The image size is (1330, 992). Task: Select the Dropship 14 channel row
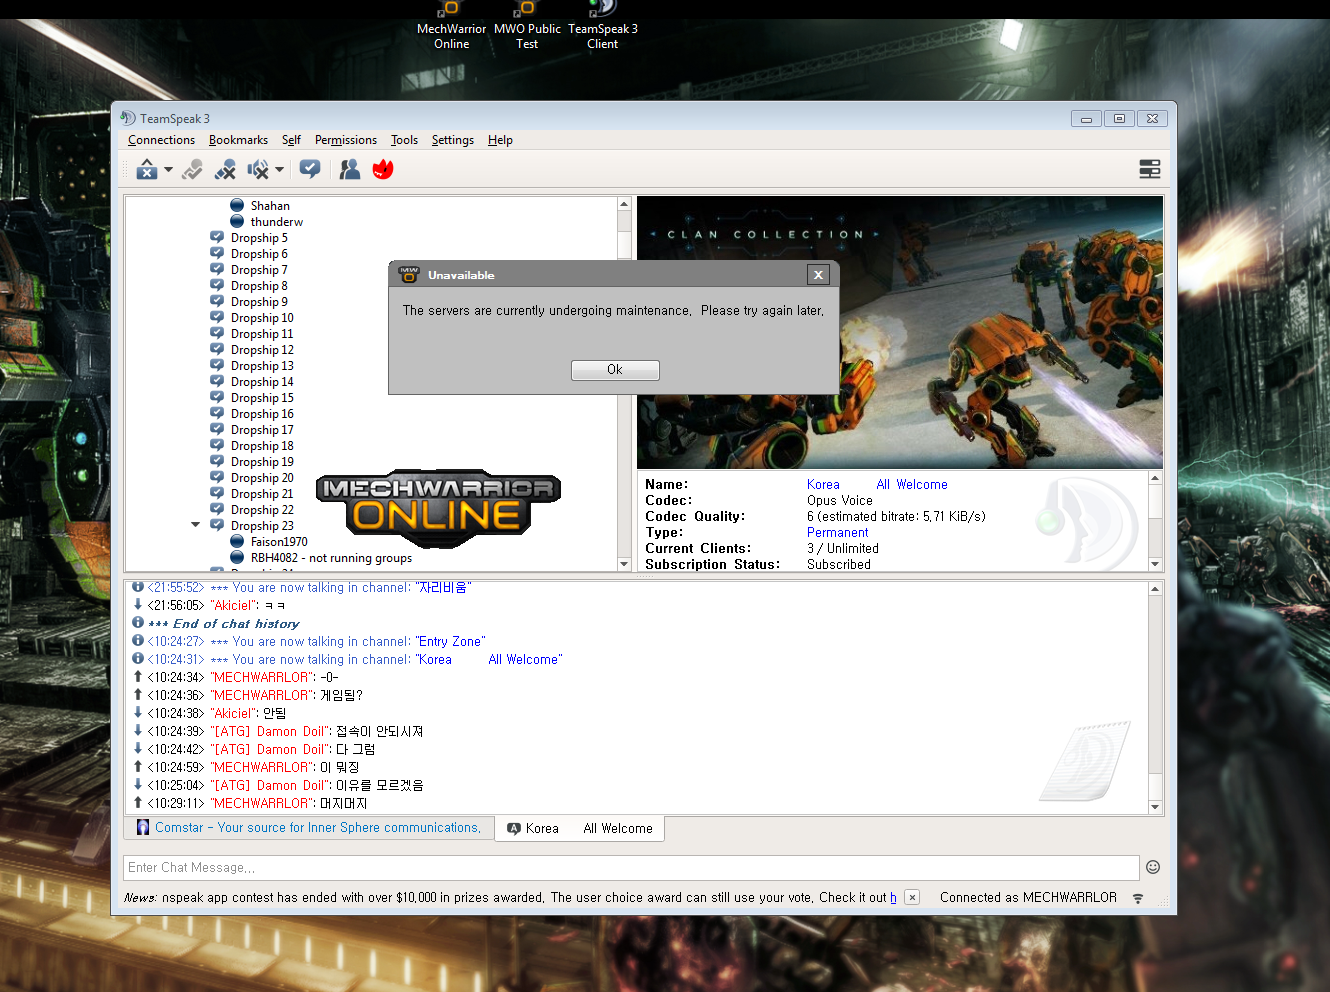click(262, 381)
